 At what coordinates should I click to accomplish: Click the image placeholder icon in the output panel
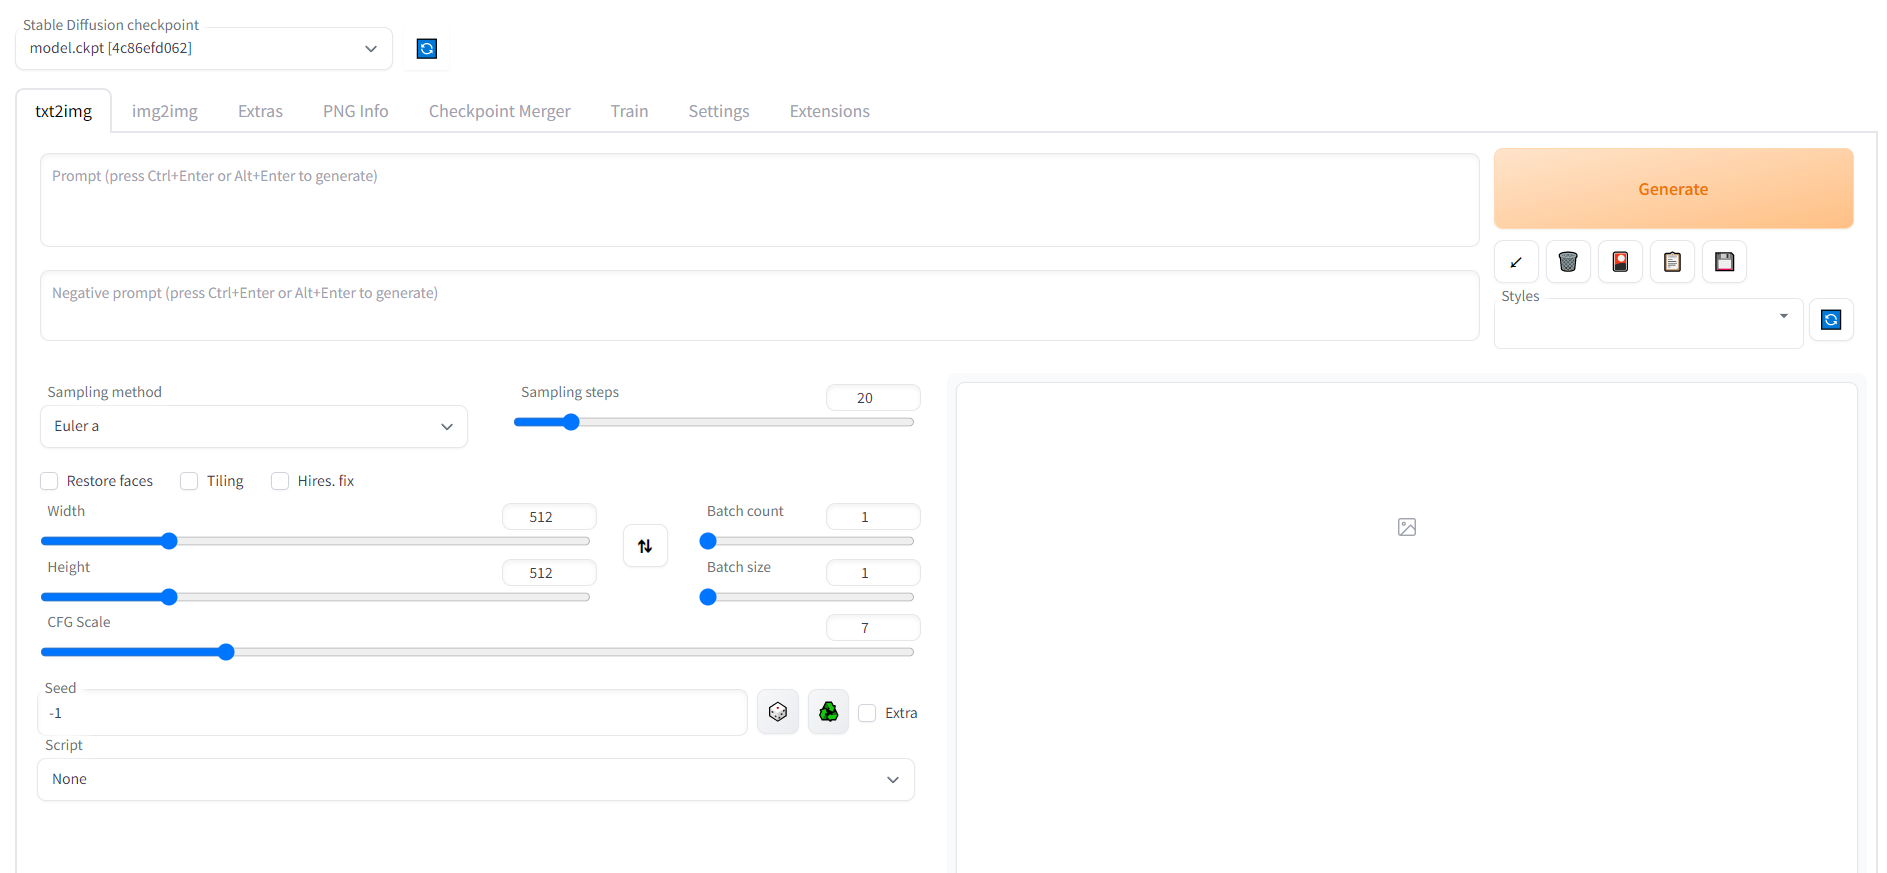(x=1407, y=527)
